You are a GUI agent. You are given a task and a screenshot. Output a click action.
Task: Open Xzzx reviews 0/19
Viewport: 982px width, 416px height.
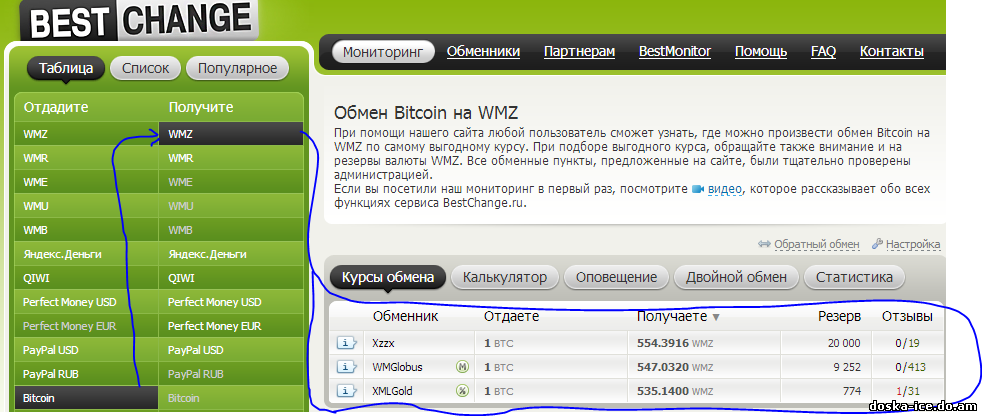[906, 343]
